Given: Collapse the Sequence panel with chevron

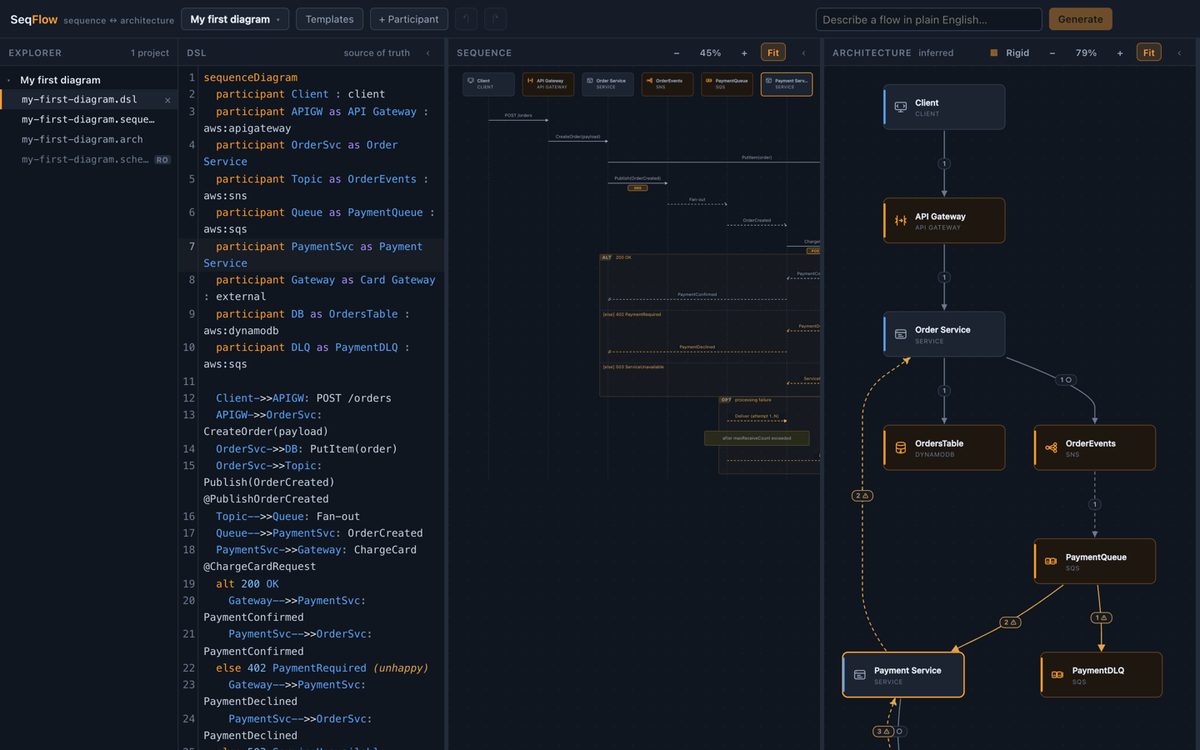Looking at the screenshot, I should [x=803, y=53].
